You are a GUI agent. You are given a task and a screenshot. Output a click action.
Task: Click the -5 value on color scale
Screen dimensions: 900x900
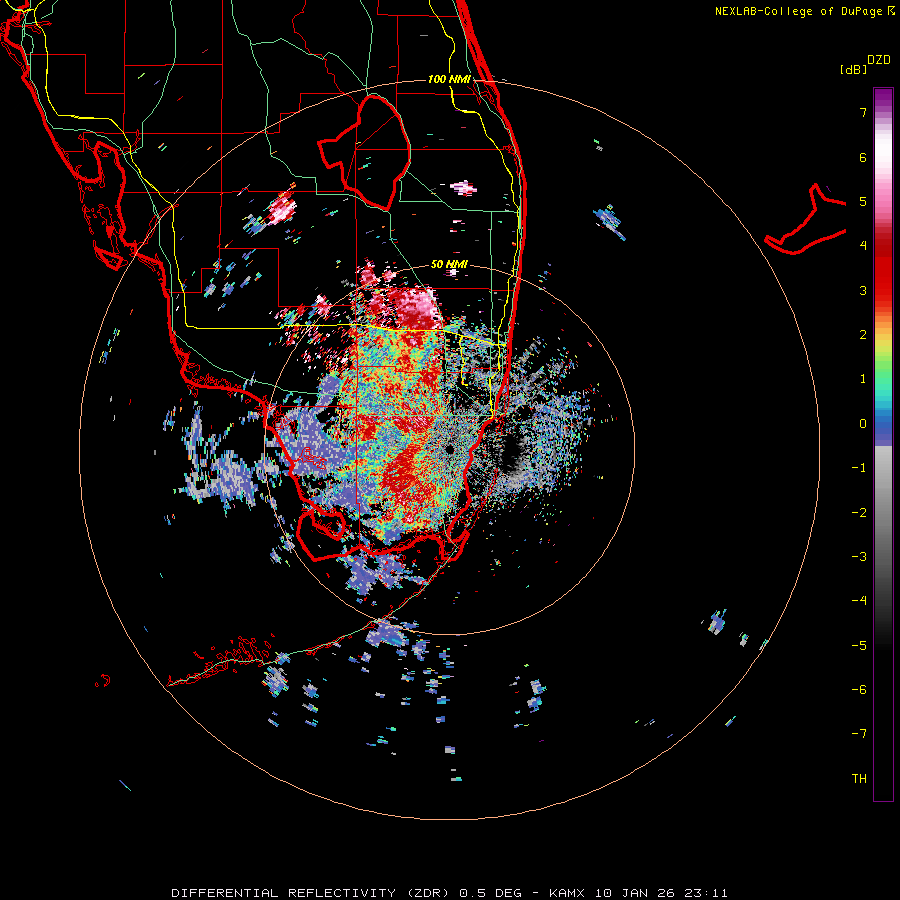pos(859,646)
